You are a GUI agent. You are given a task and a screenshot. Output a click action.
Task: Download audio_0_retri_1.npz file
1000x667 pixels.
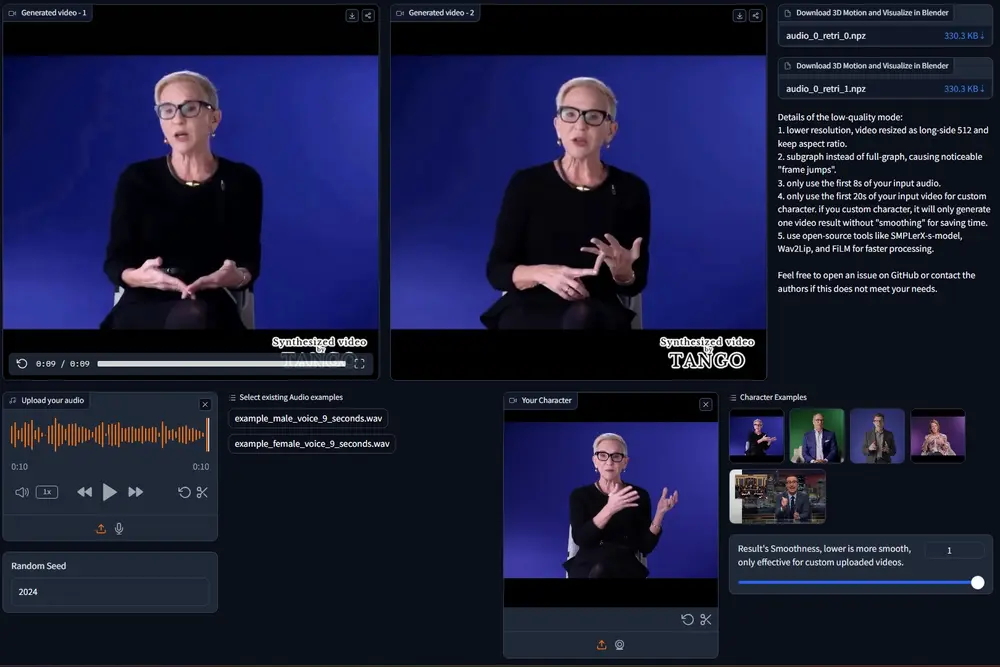pos(964,89)
